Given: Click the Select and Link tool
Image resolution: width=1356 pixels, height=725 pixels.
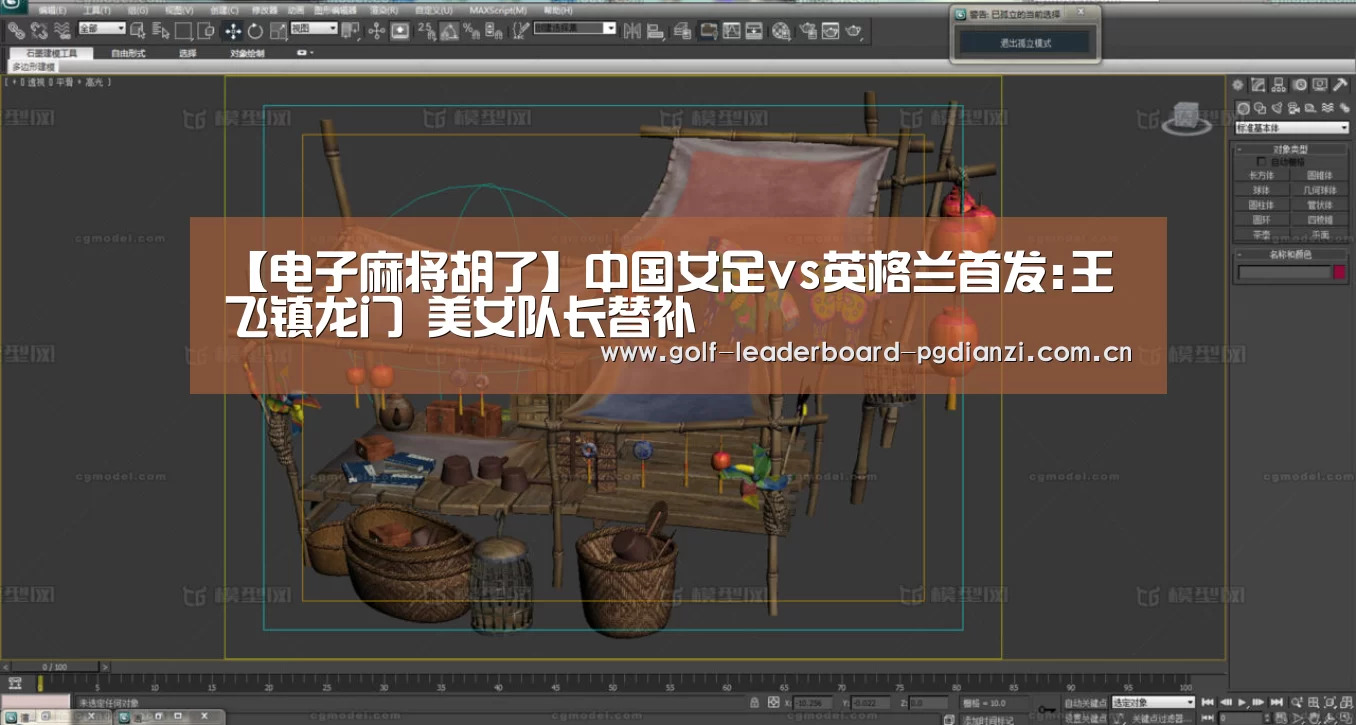Looking at the screenshot, I should tap(14, 31).
